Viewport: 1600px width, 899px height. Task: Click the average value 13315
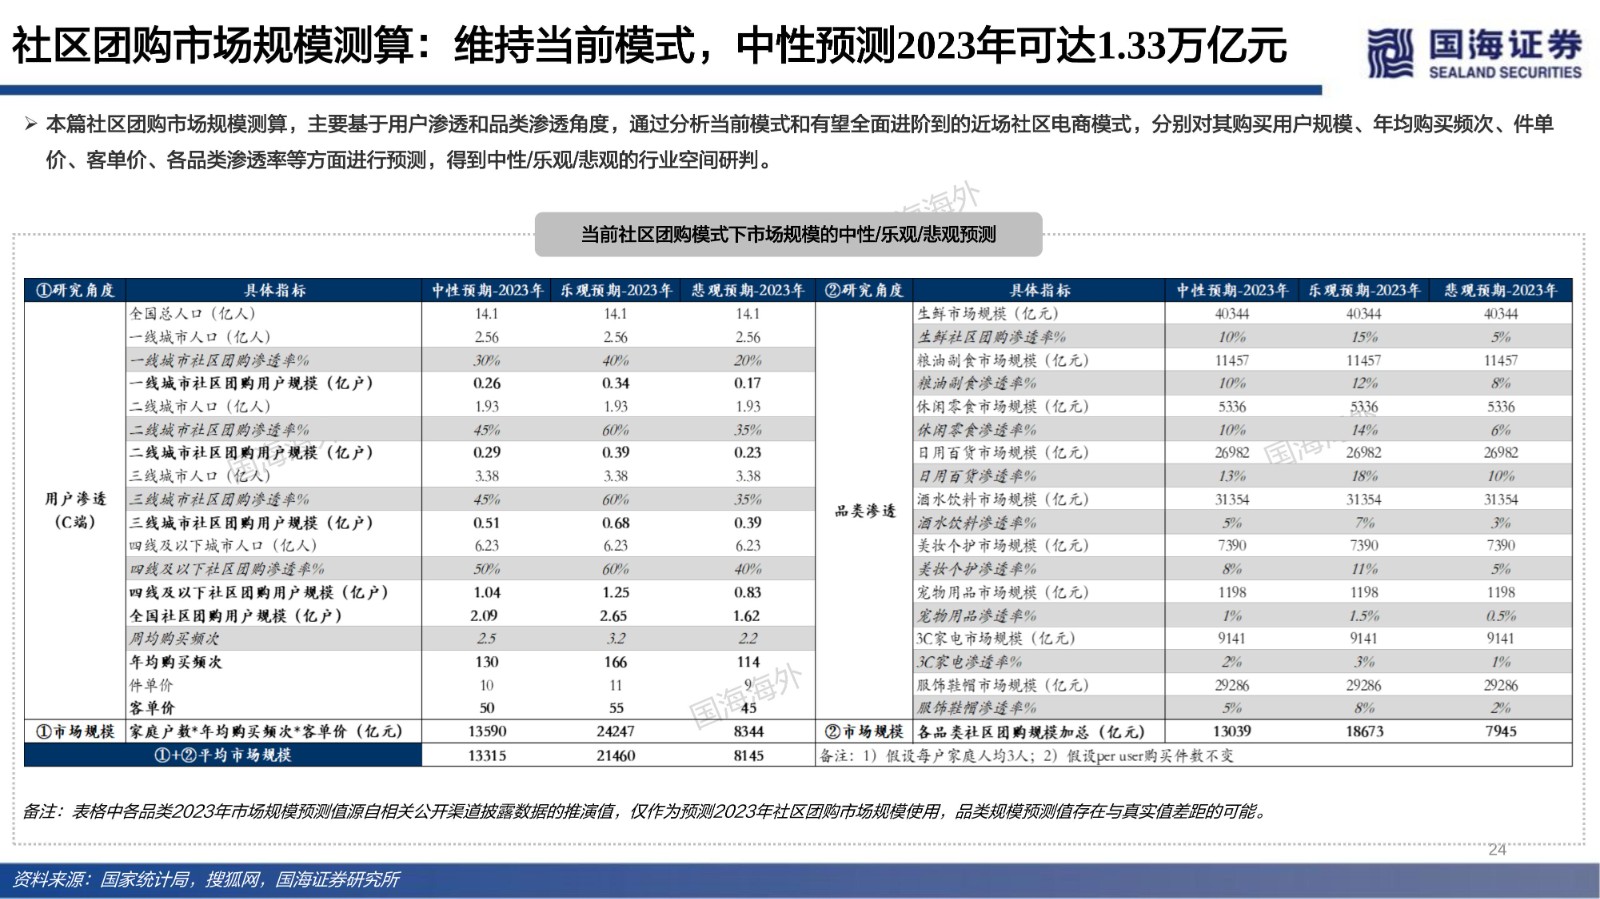coord(487,755)
